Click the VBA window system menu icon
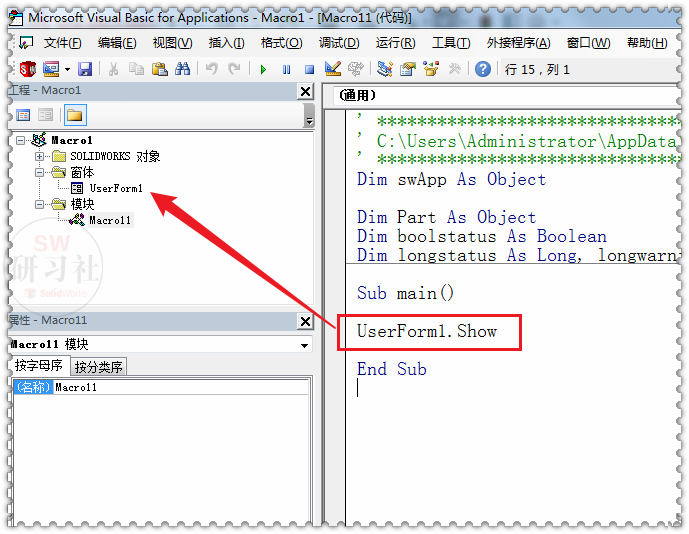689x534 pixels. tap(16, 17)
